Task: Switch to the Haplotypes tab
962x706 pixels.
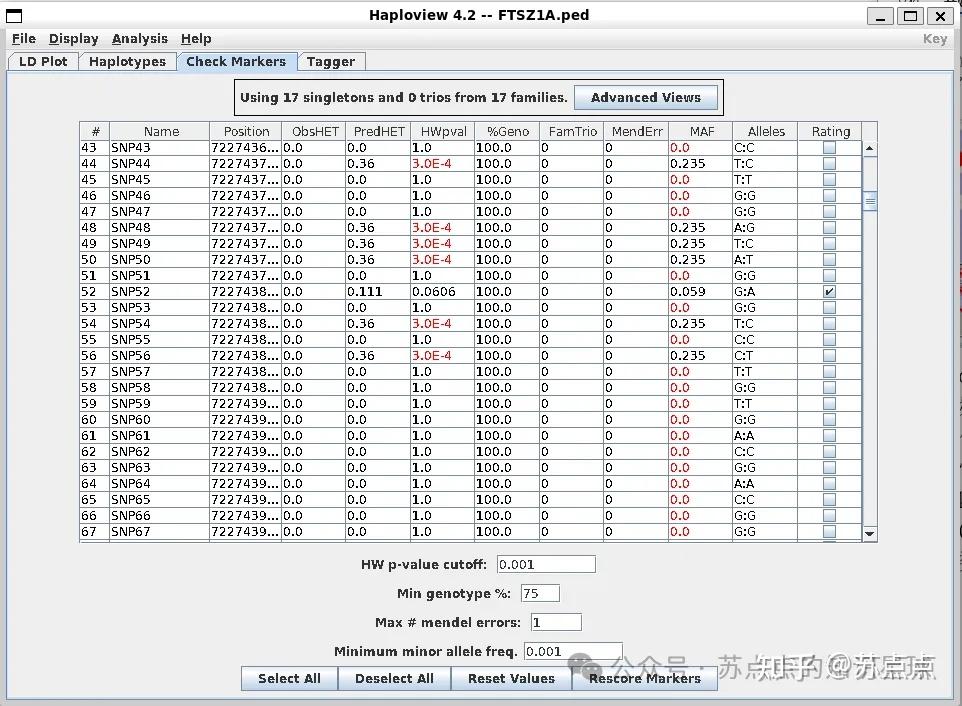Action: [x=127, y=61]
